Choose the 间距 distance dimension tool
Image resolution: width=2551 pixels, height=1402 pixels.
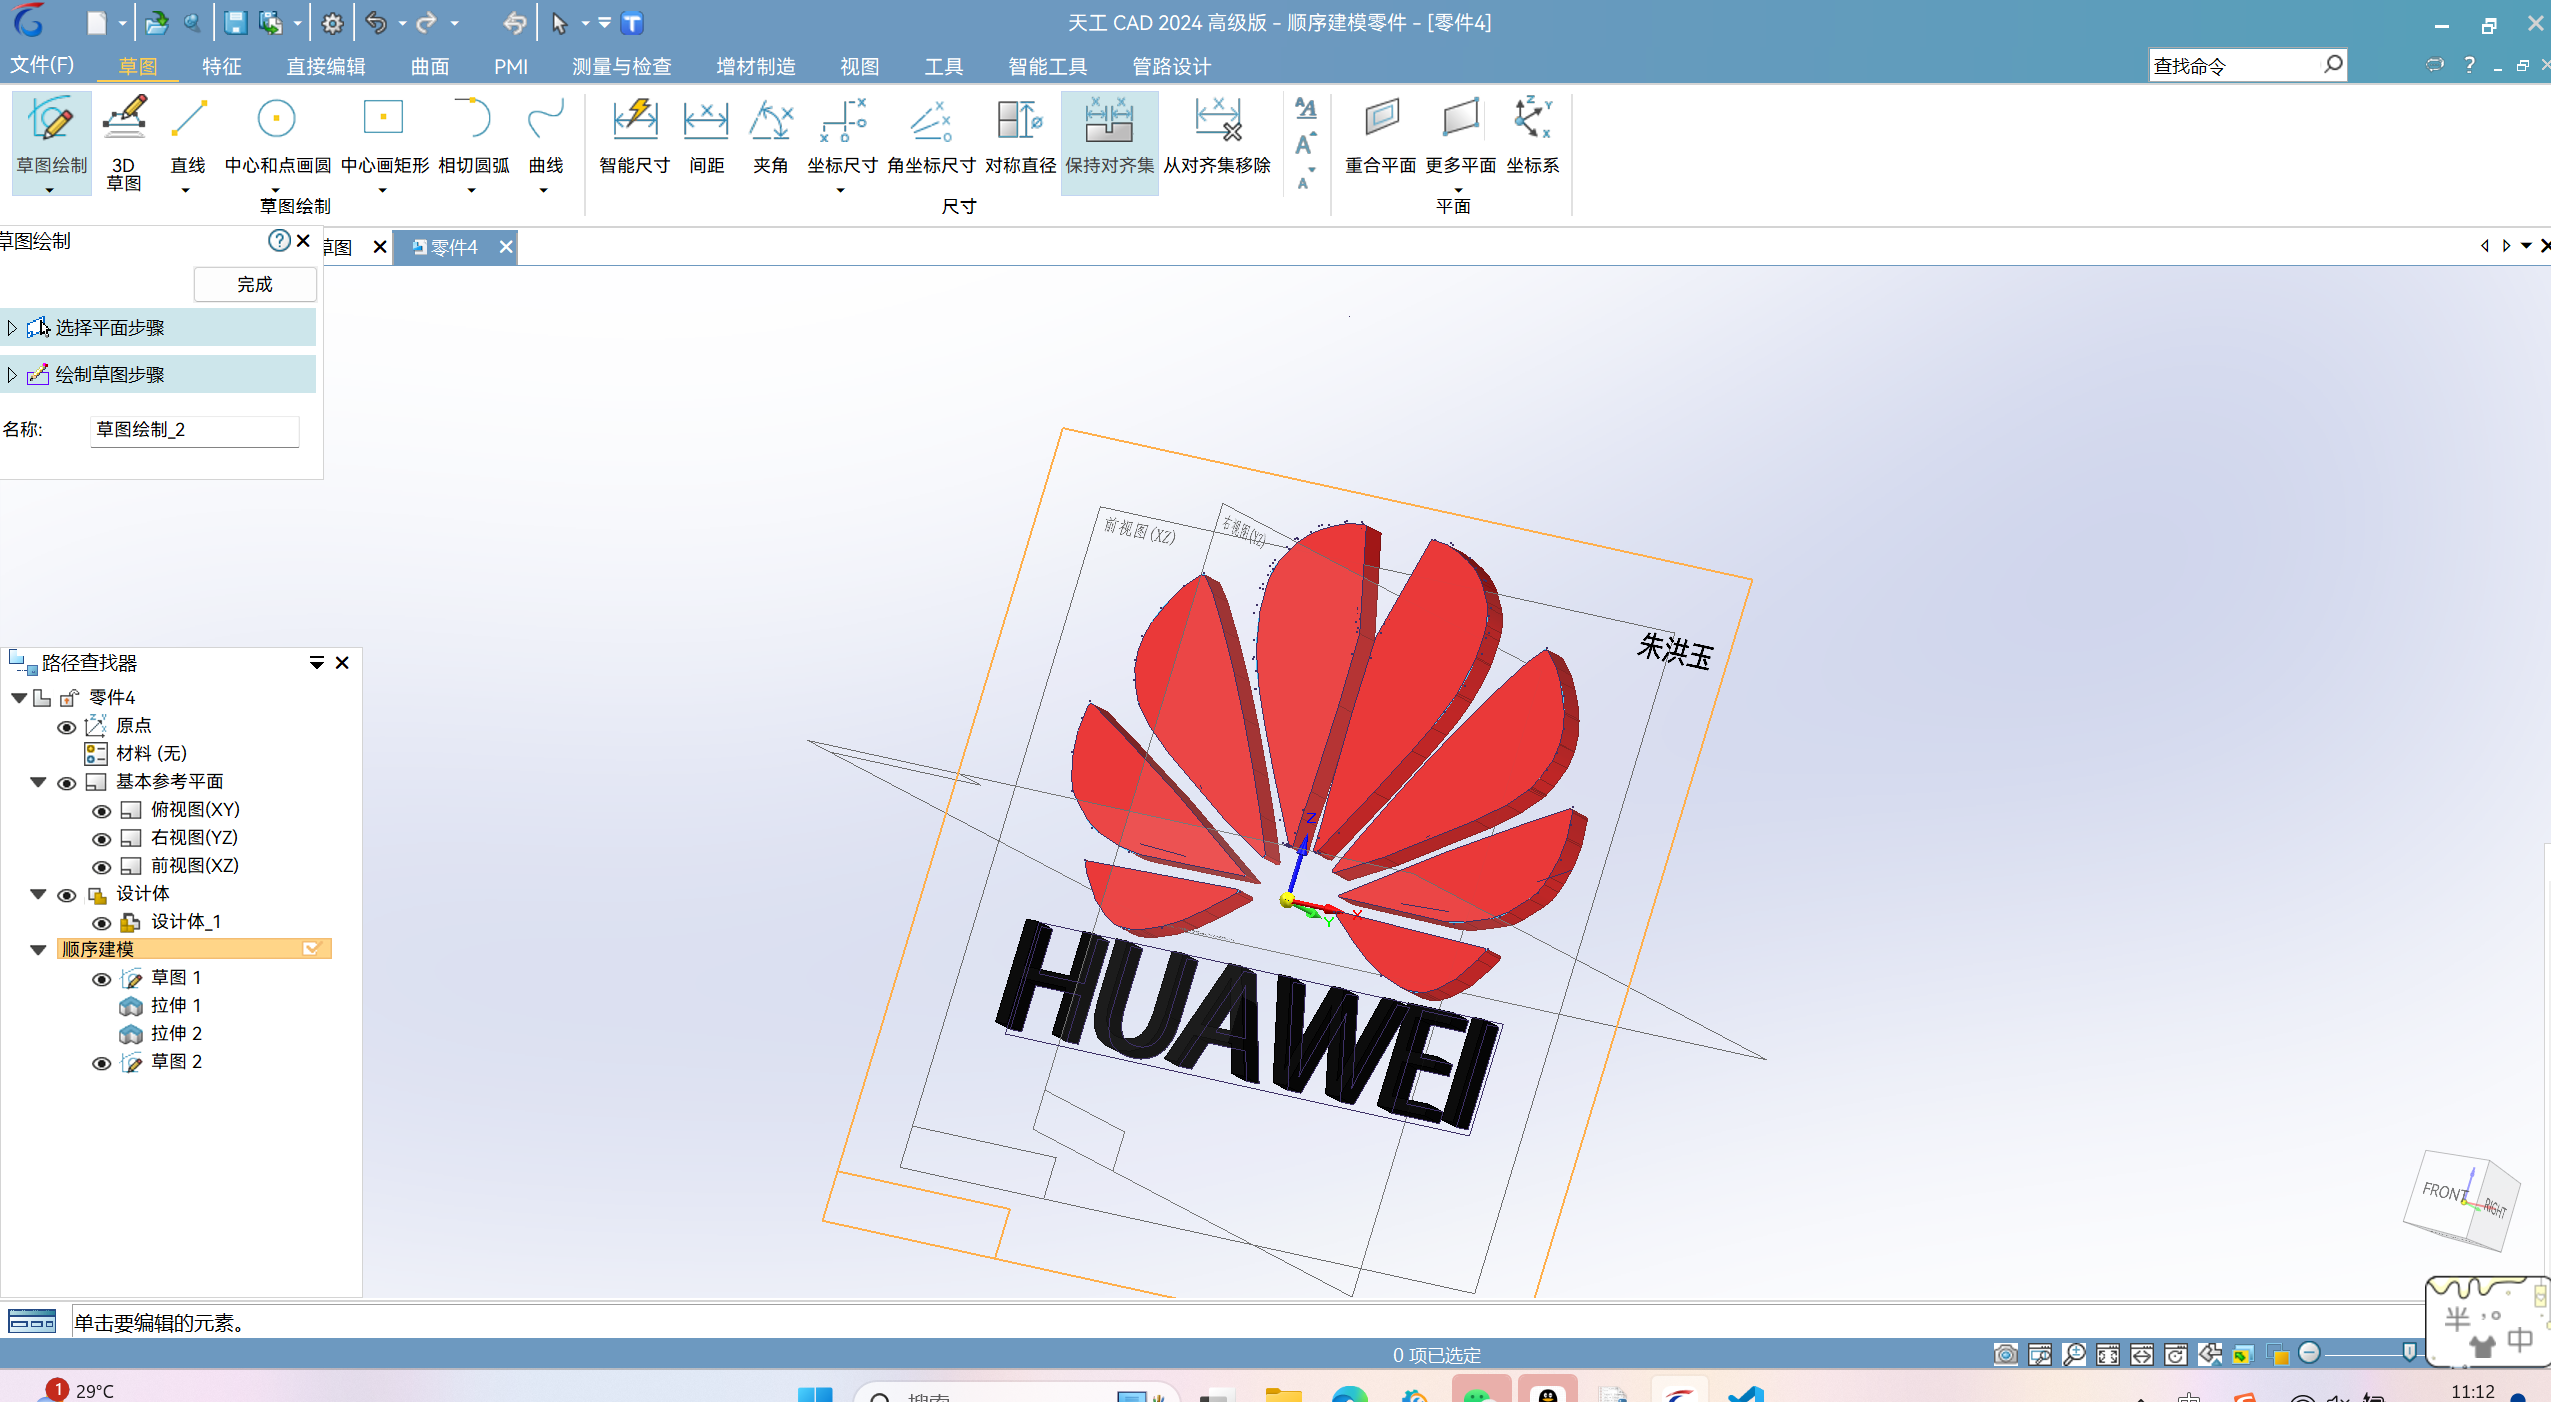coord(706,137)
